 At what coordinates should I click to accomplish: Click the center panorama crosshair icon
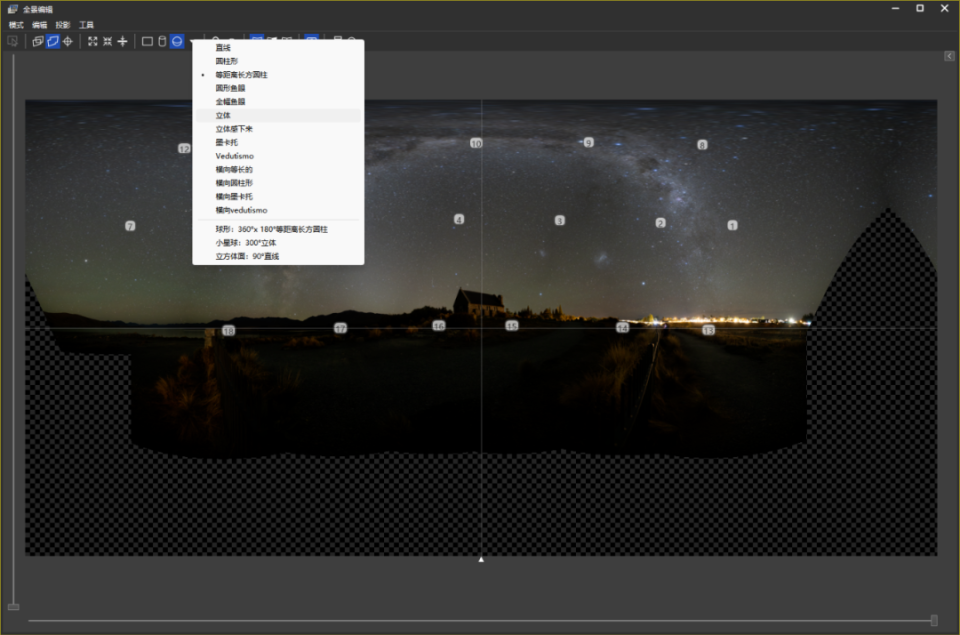[x=68, y=41]
